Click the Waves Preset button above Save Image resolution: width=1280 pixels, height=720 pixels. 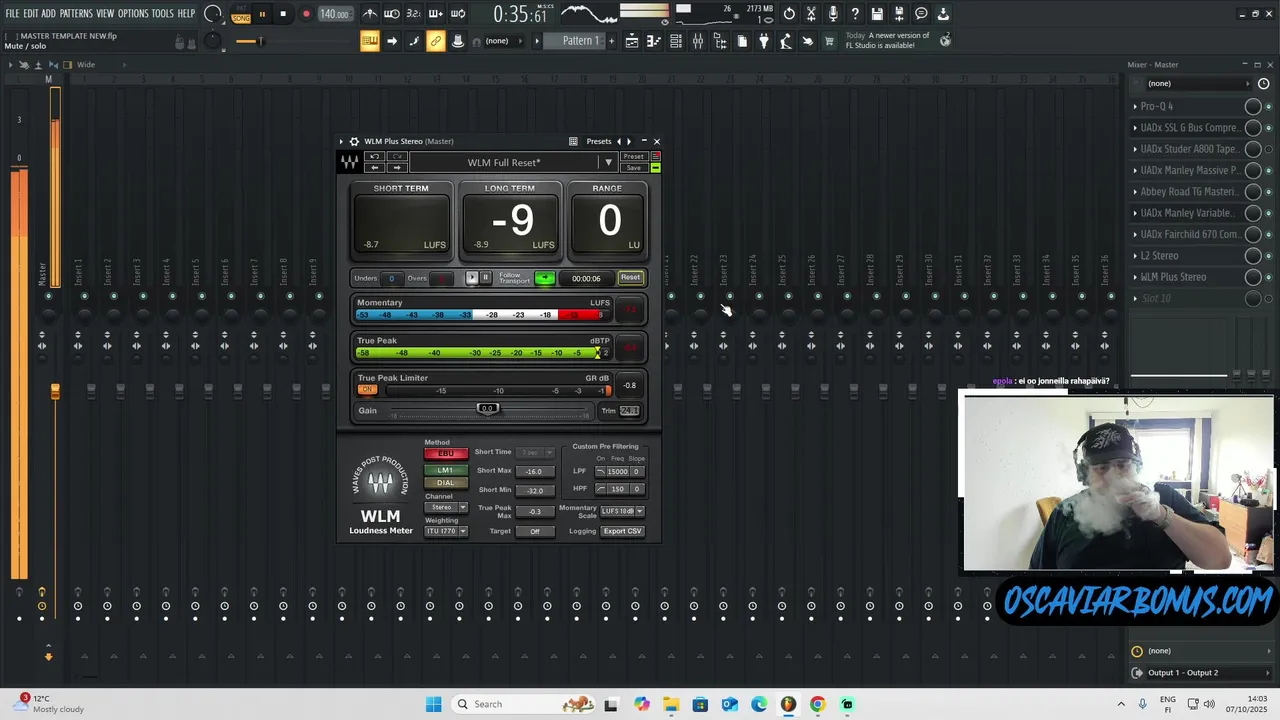[x=633, y=157]
